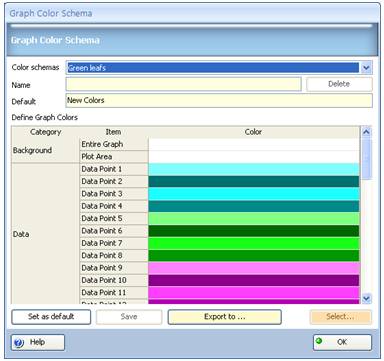
Task: Click the Set as default button
Action: coord(51,317)
